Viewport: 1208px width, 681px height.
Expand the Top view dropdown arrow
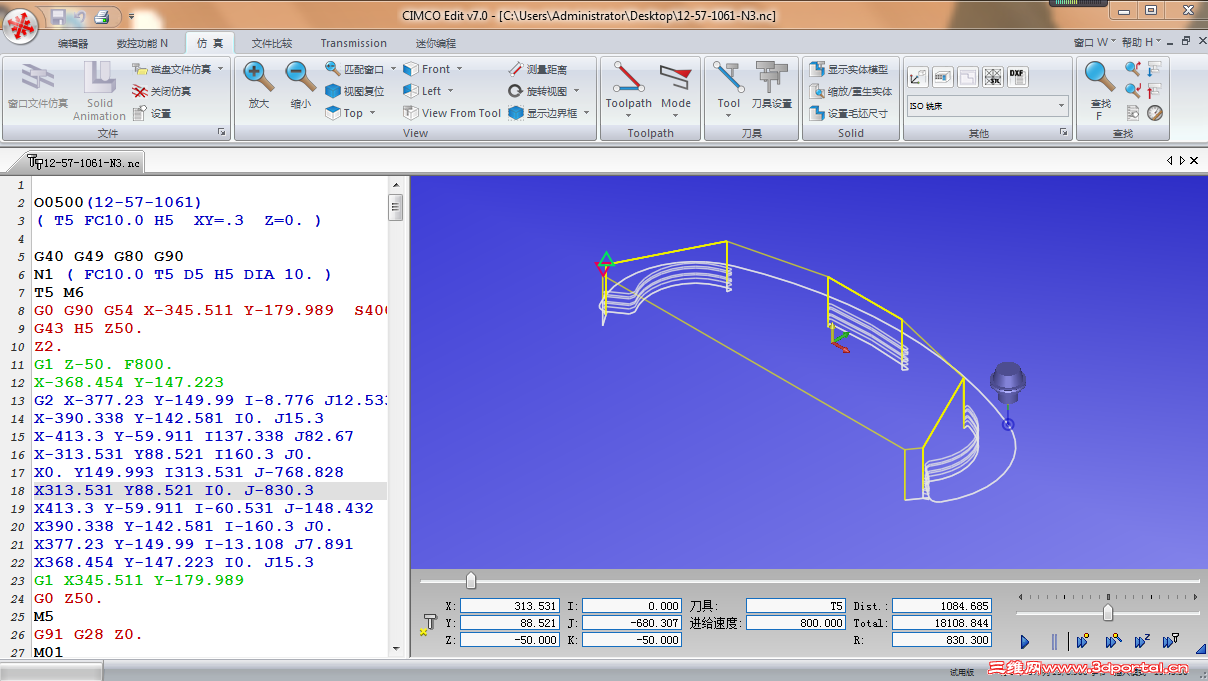tap(373, 113)
